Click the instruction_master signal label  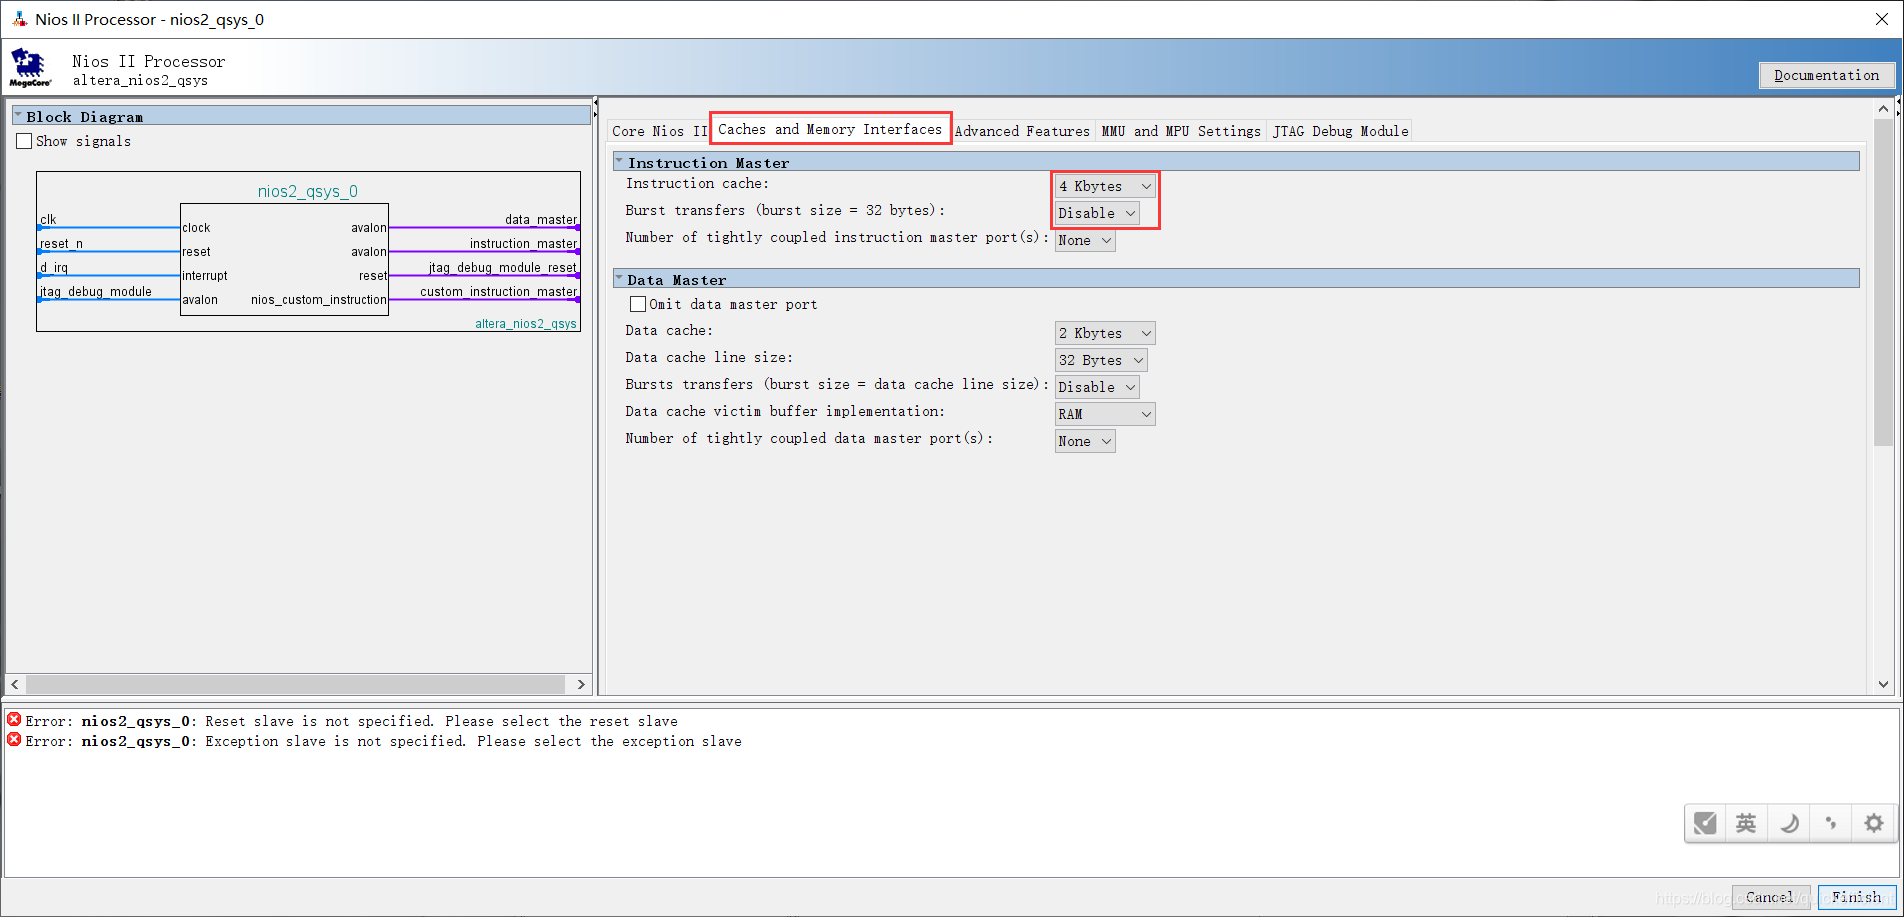tap(524, 243)
